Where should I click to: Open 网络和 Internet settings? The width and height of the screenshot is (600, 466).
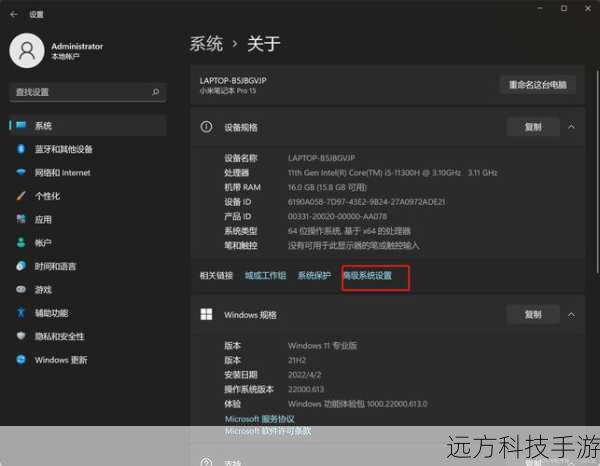[x=88, y=173]
